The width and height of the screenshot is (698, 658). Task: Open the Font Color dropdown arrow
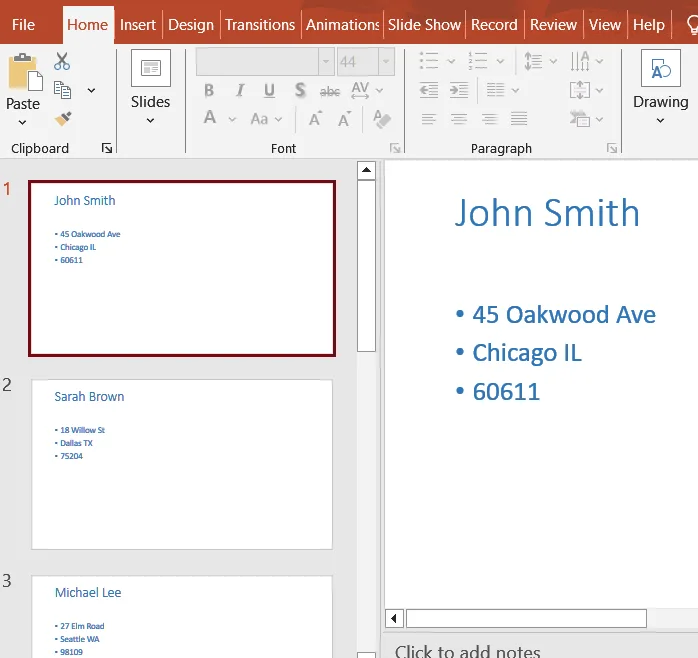232,119
